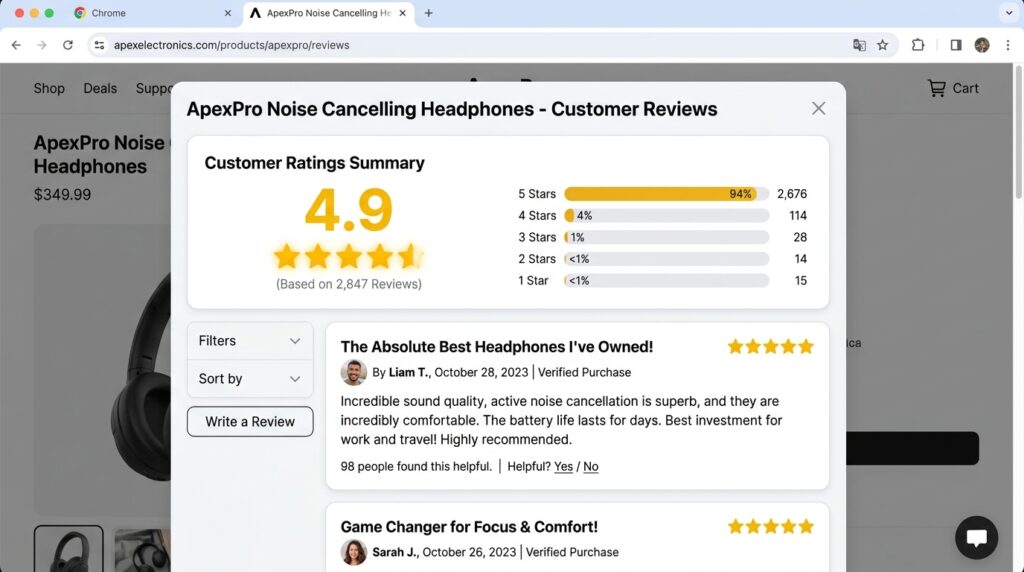Click the review title 'The Absolute Best Headphones I've Owned!'
1024x572 pixels.
[x=496, y=347]
